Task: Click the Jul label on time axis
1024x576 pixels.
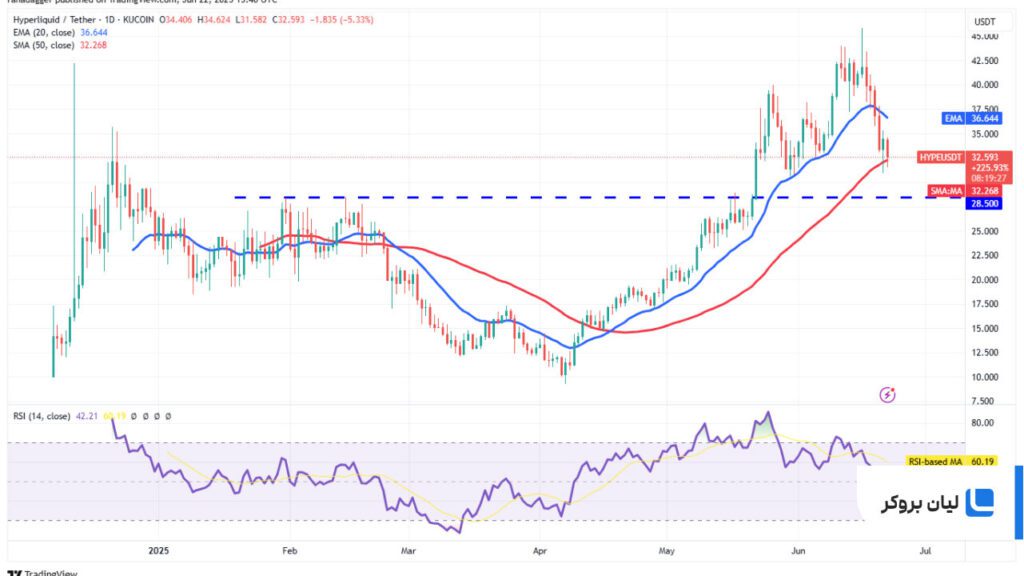Action: [925, 551]
